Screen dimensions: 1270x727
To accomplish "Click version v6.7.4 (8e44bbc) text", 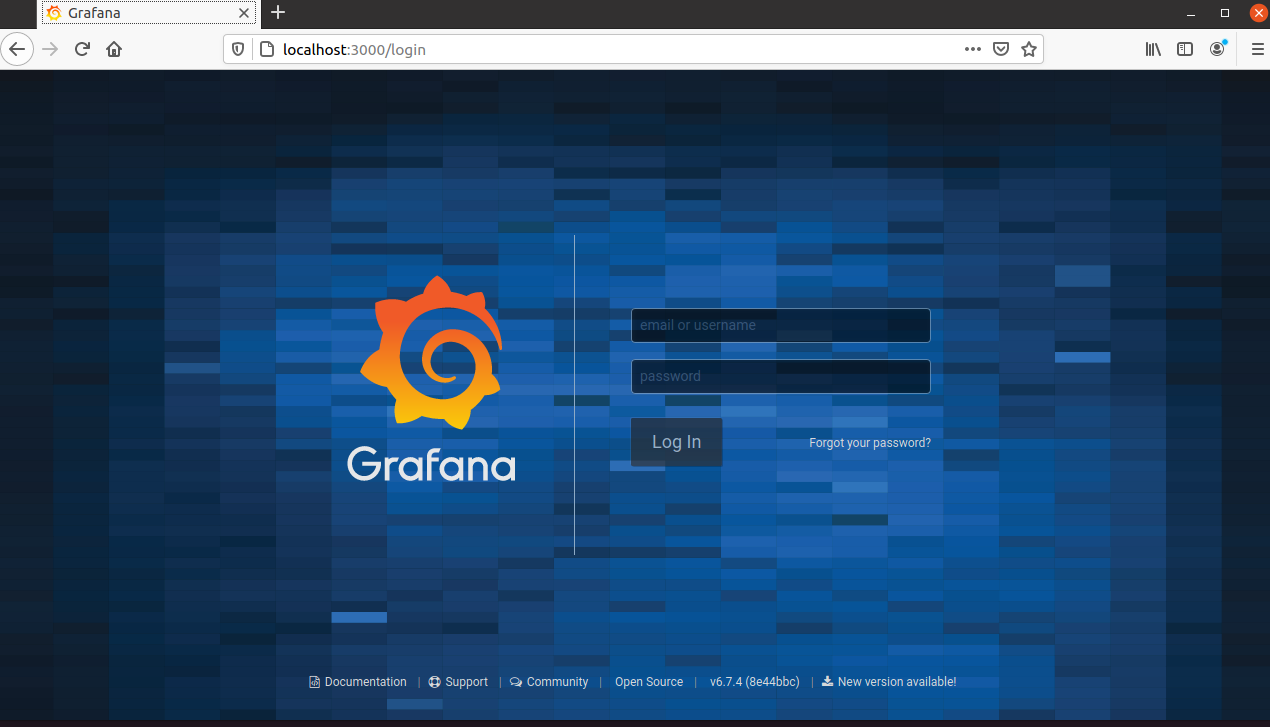I will [x=755, y=682].
